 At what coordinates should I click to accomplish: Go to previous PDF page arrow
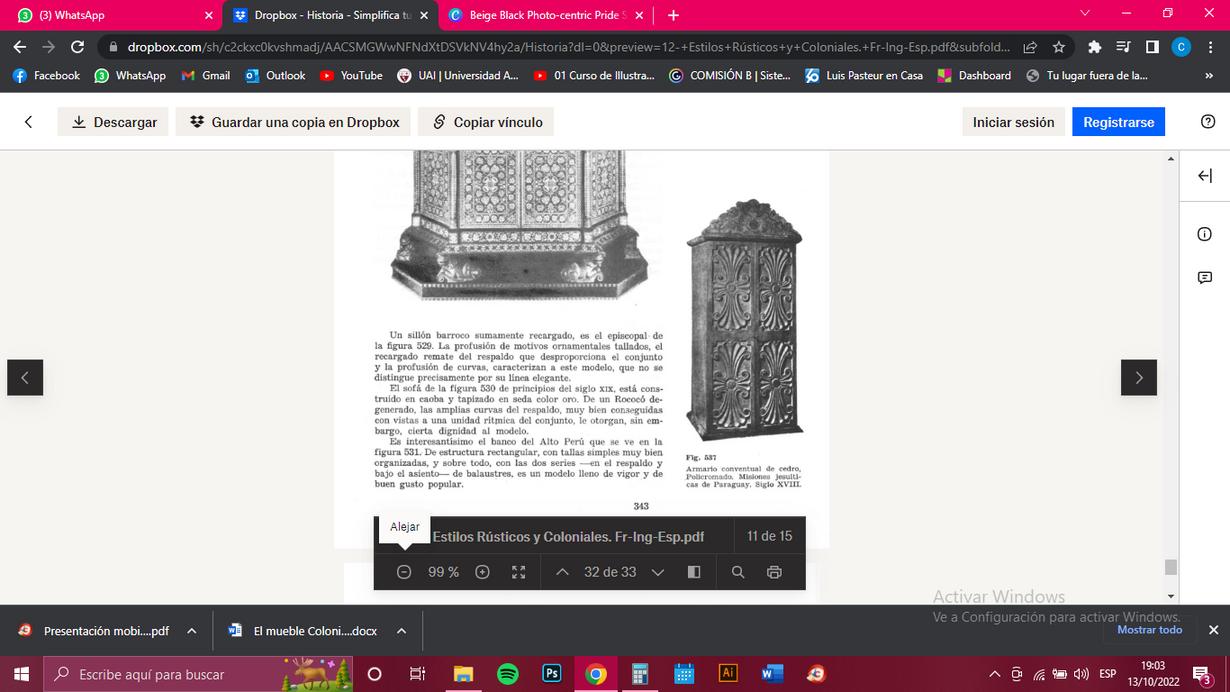click(x=562, y=572)
